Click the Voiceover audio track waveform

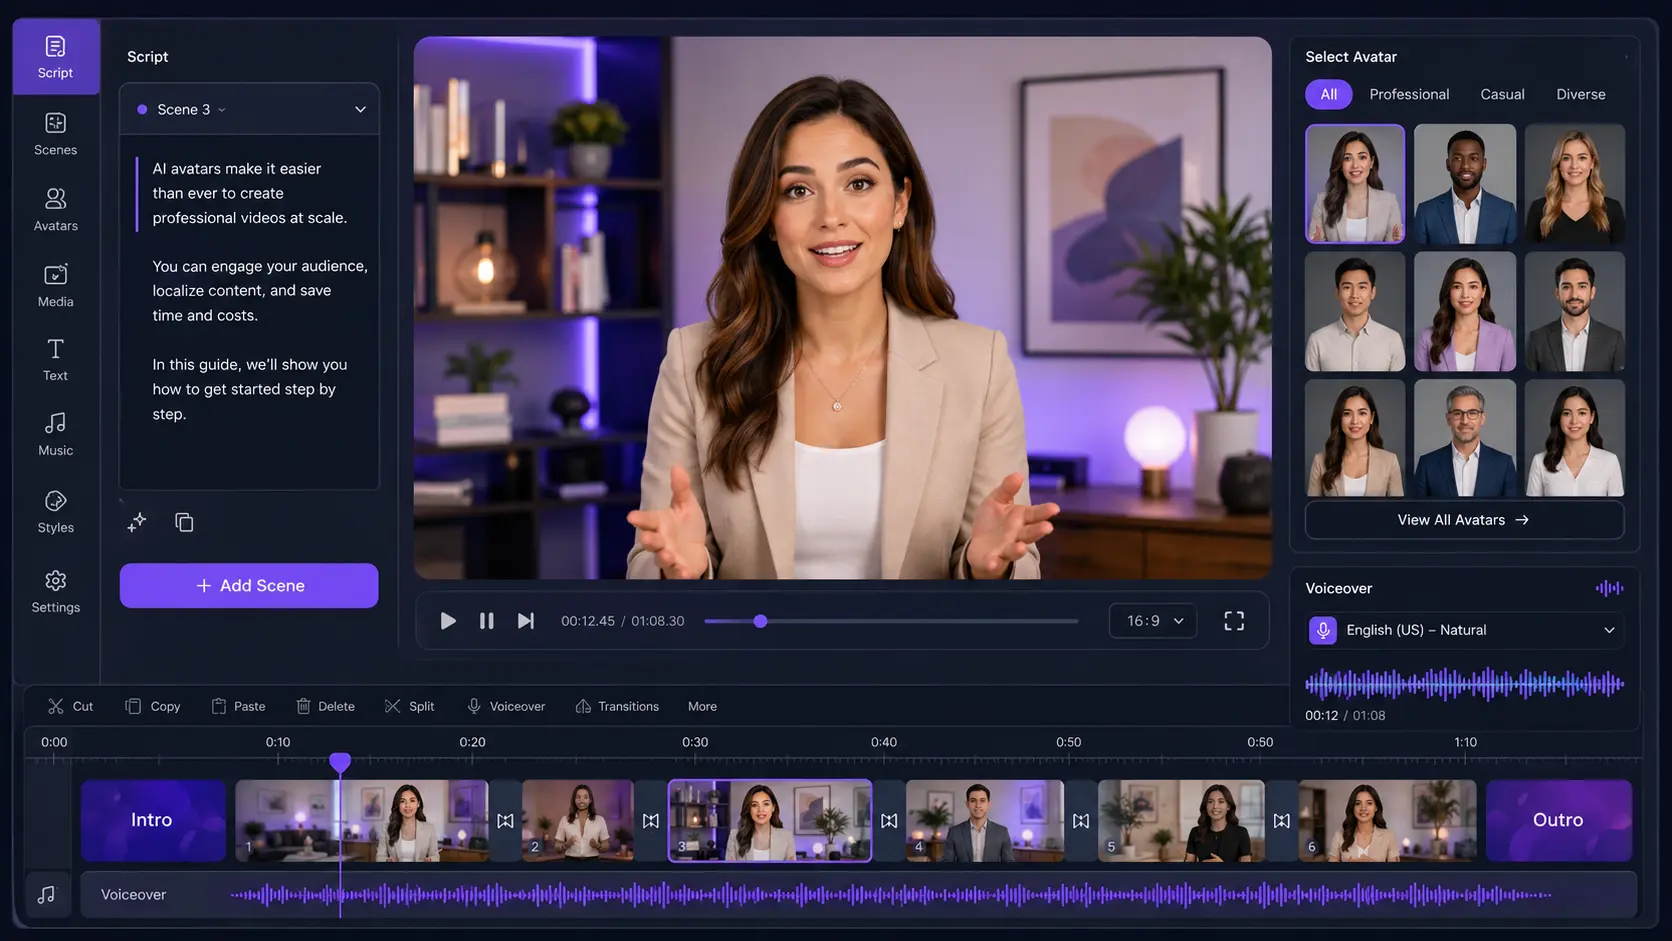pyautogui.click(x=890, y=895)
